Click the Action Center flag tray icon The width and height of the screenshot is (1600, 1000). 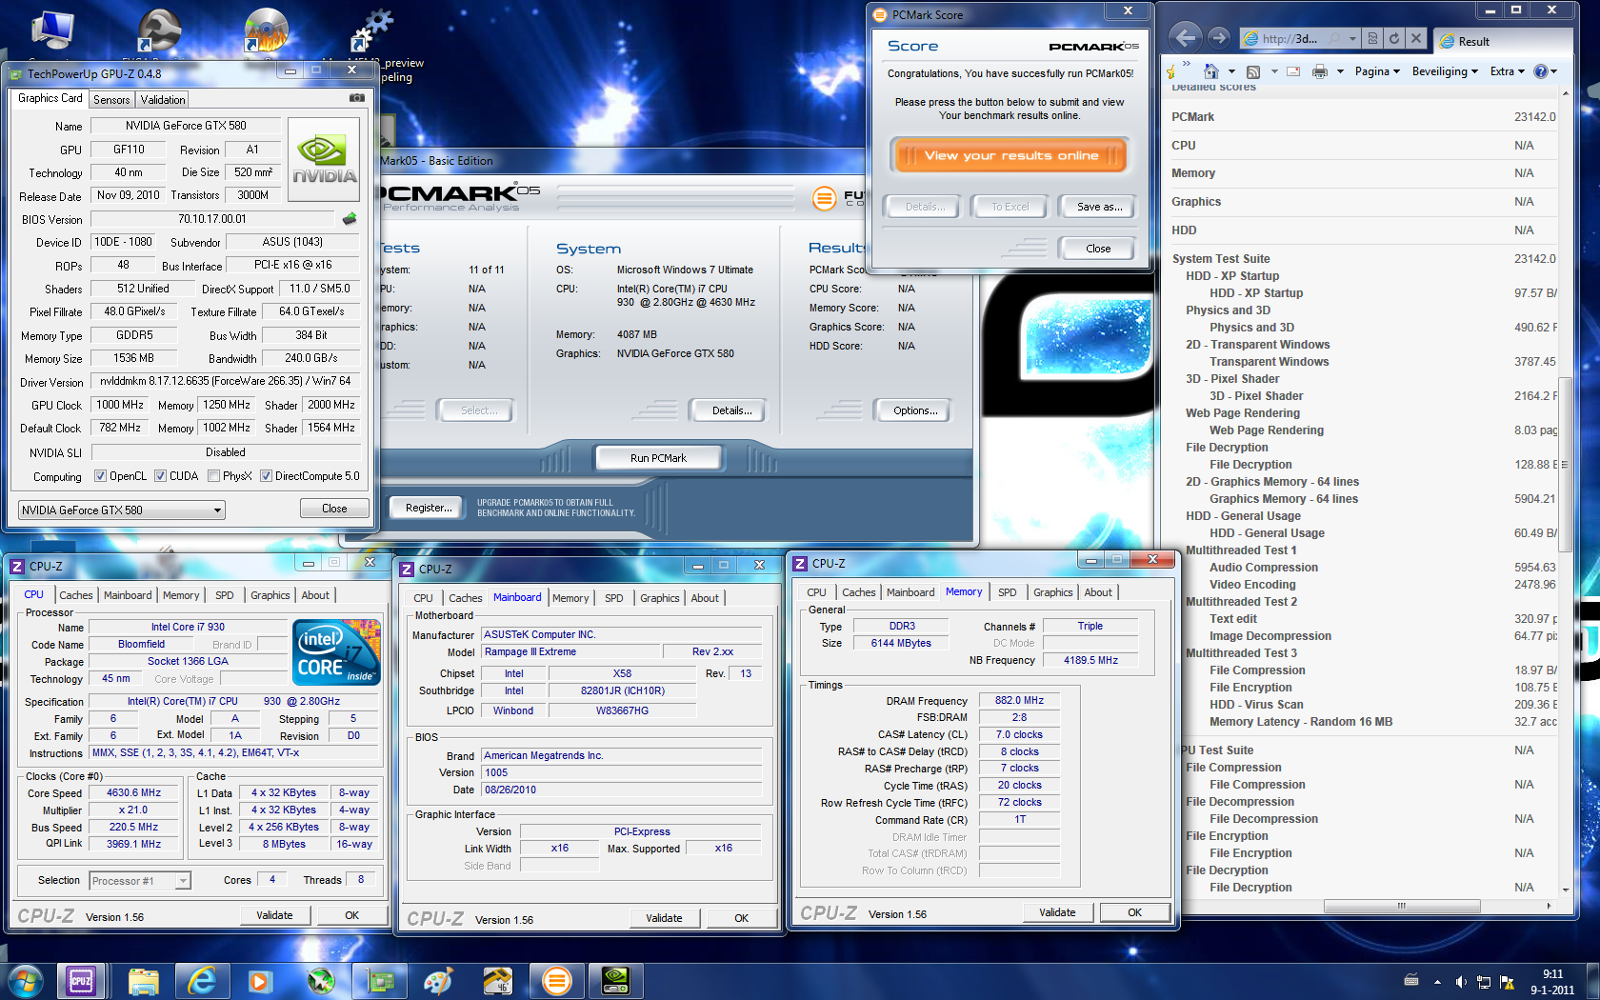(x=1507, y=982)
